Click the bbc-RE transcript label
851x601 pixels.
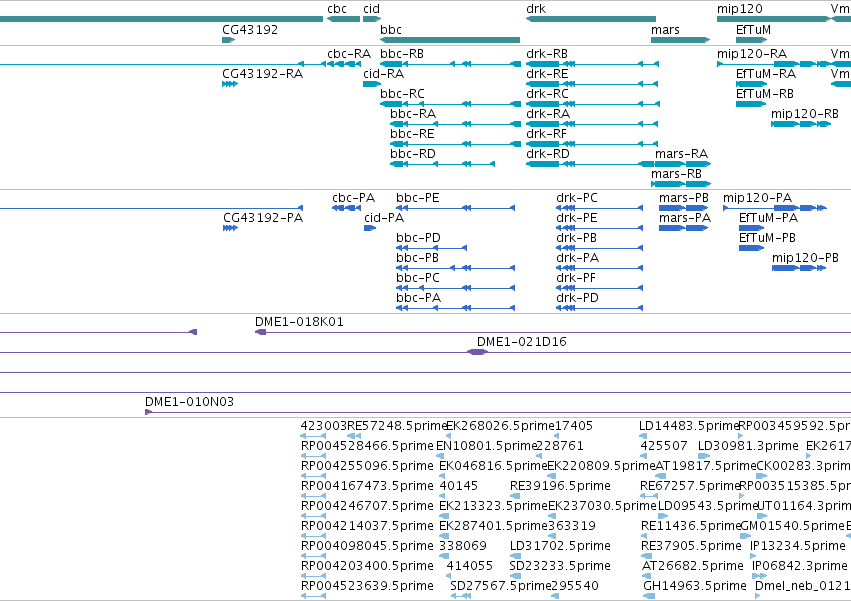412,134
